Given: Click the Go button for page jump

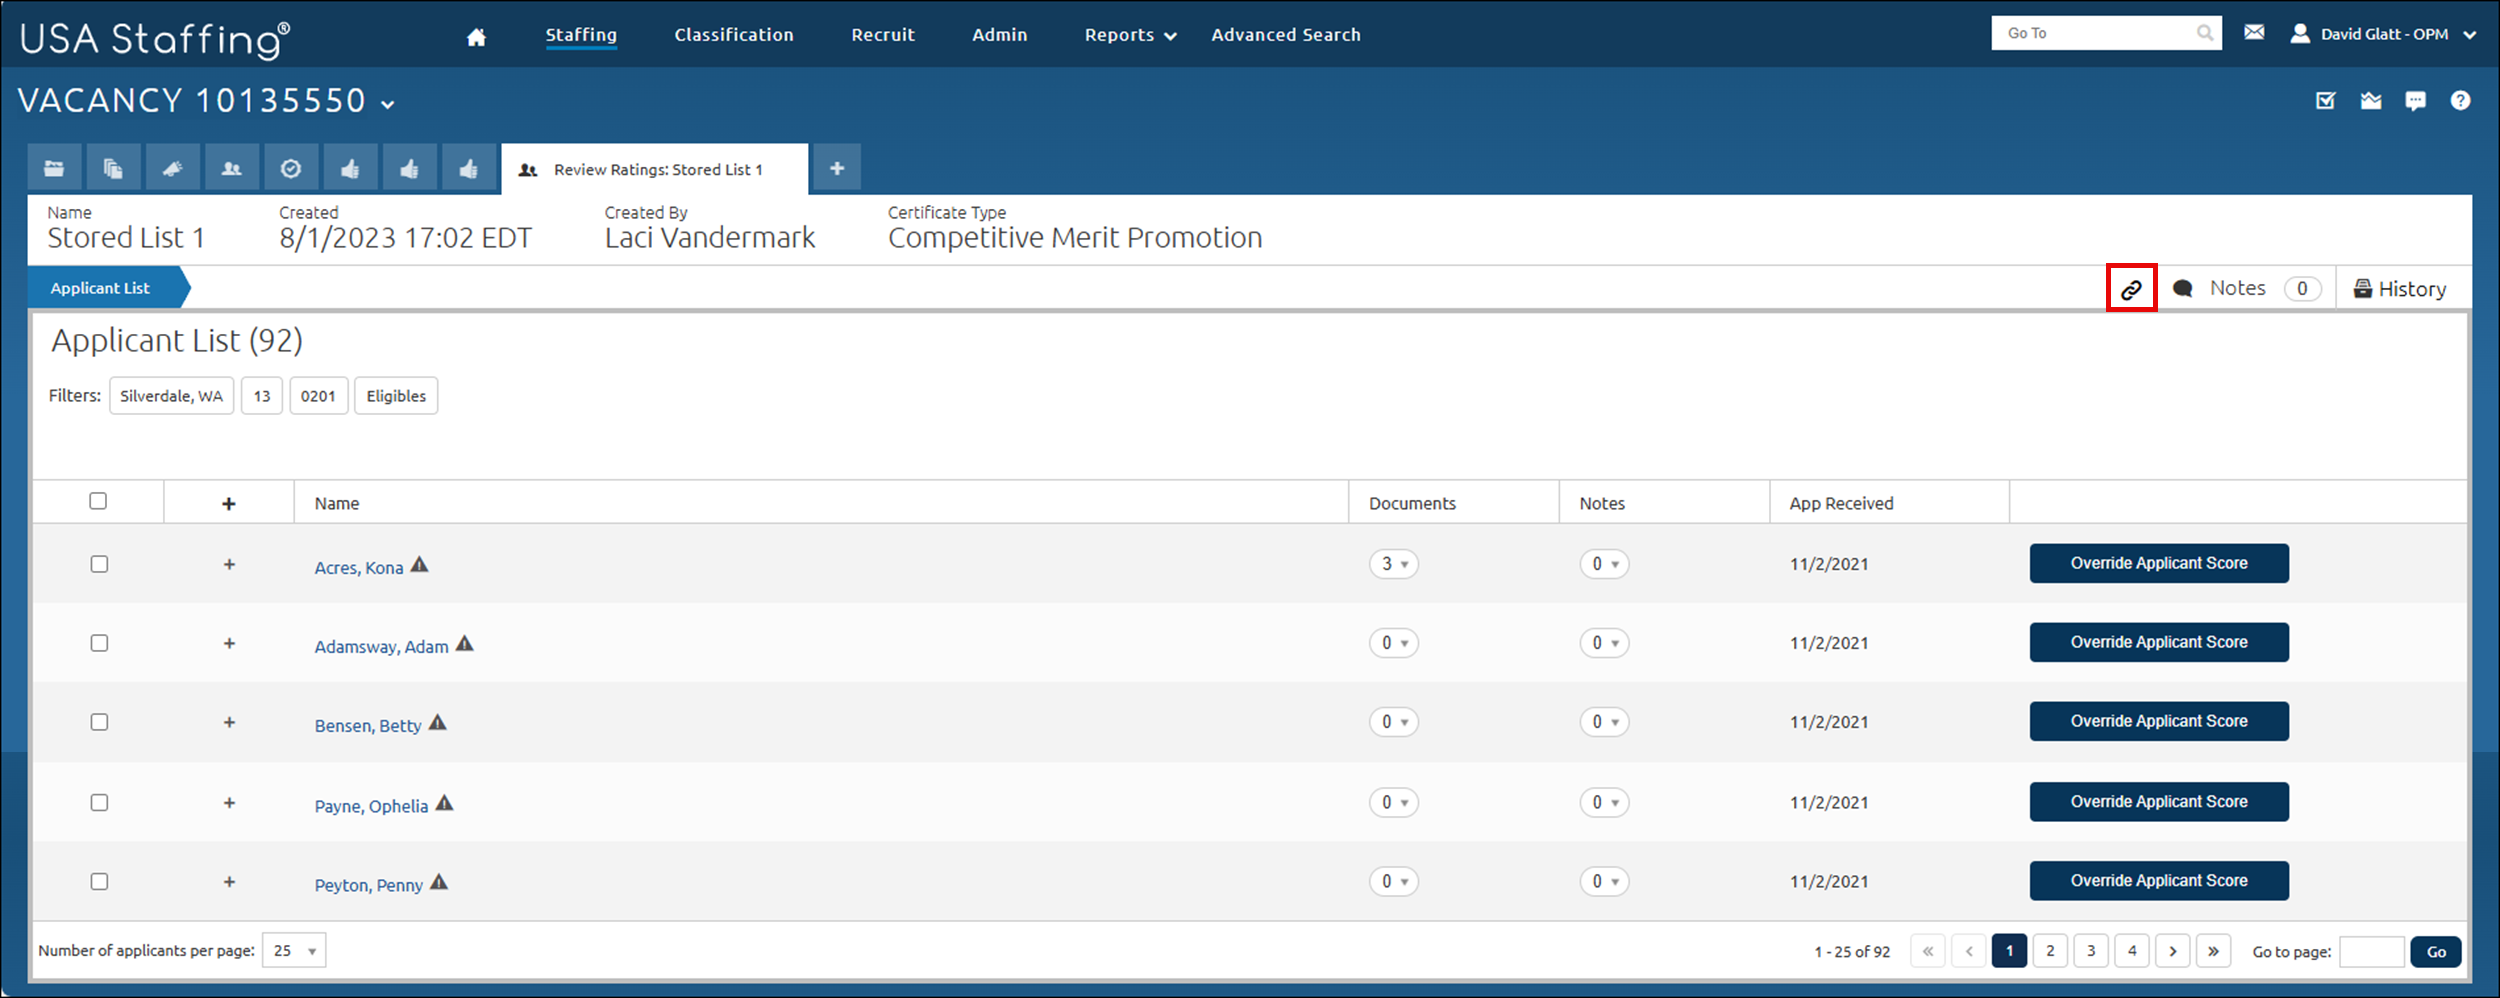Looking at the screenshot, I should point(2436,951).
